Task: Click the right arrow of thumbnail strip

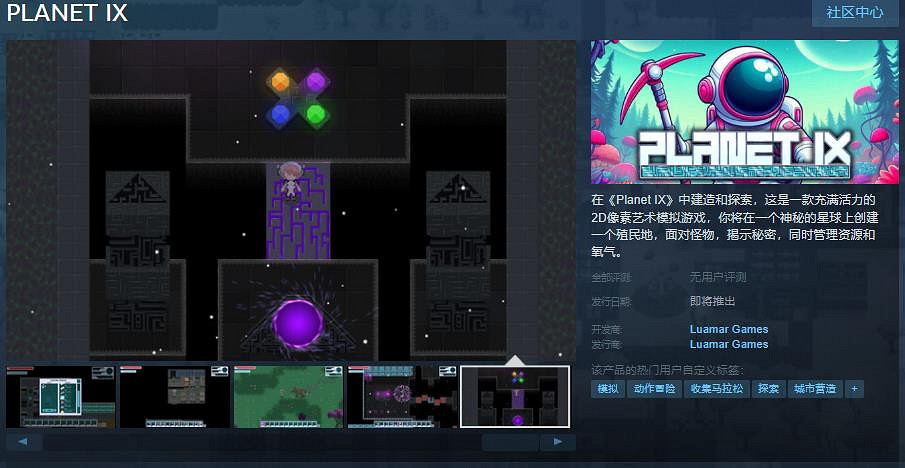Action: pyautogui.click(x=558, y=442)
